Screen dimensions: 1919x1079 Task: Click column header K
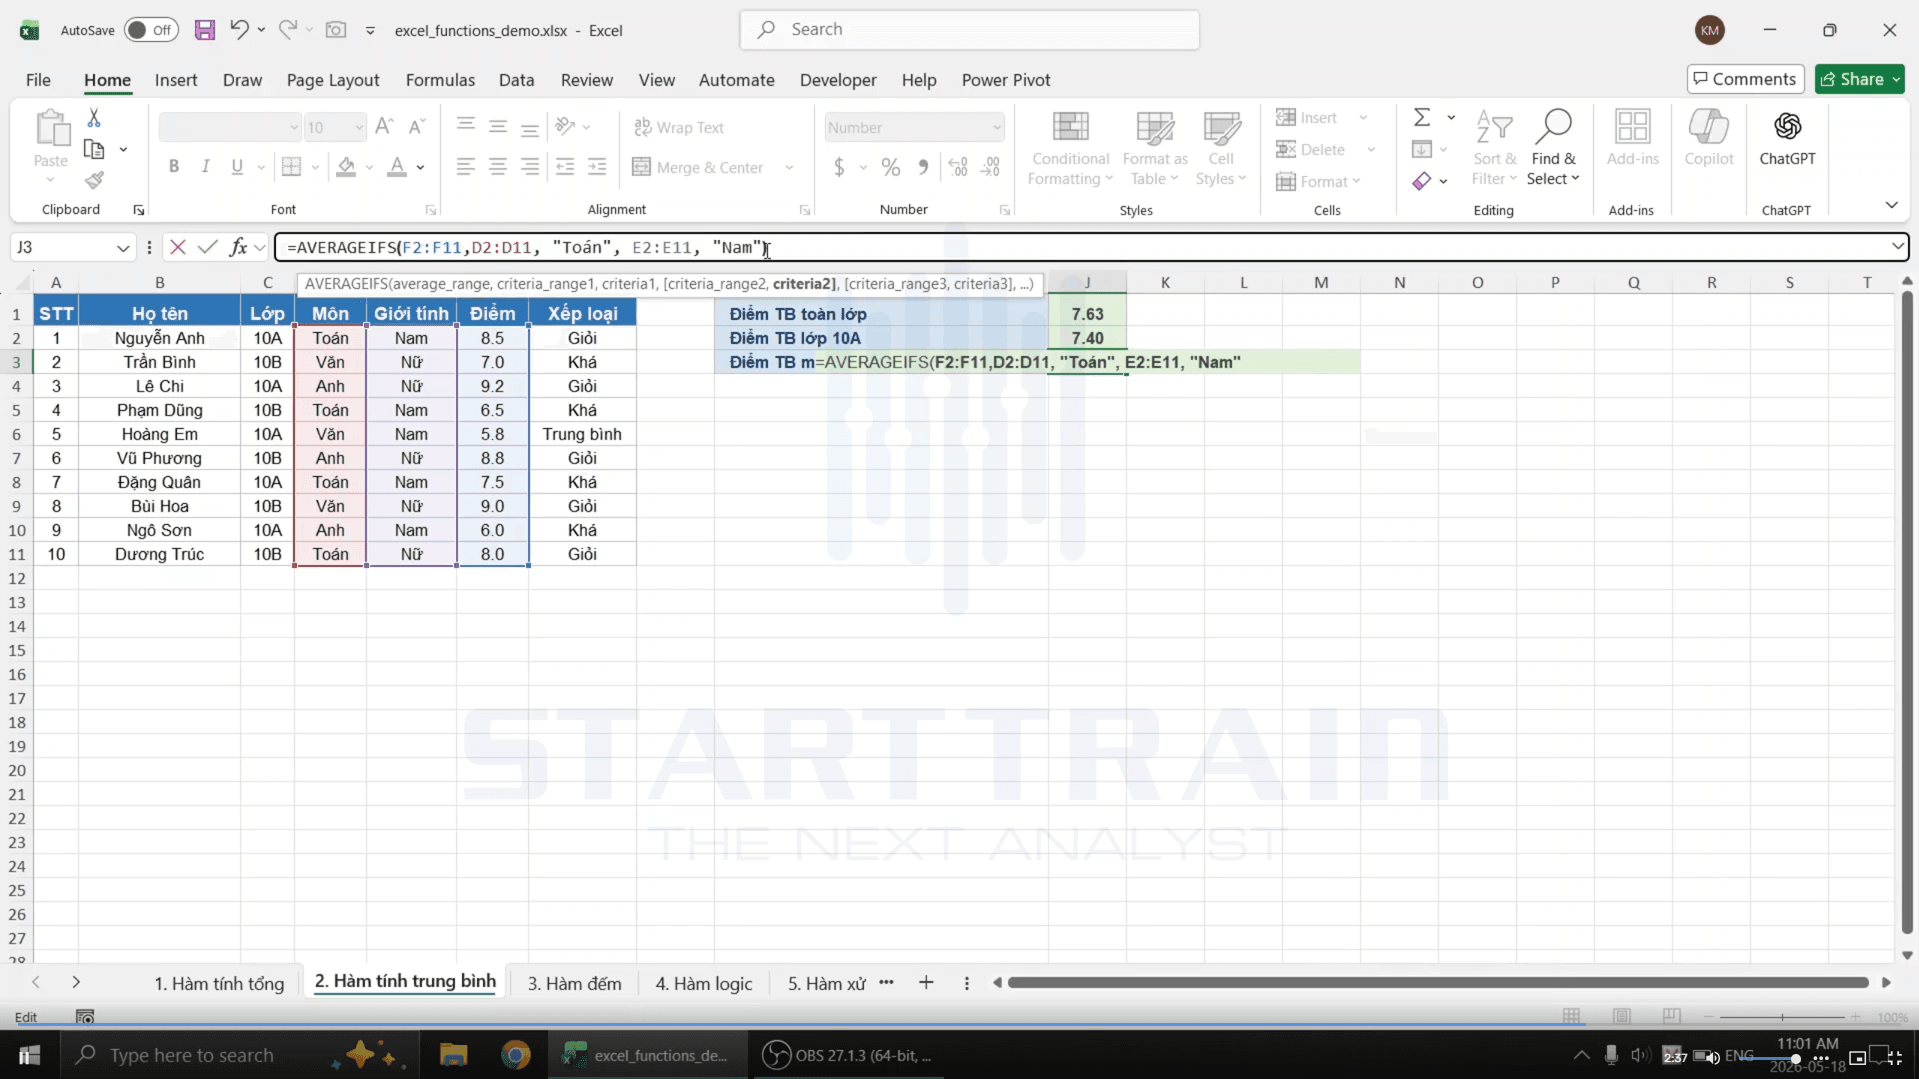coord(1165,283)
